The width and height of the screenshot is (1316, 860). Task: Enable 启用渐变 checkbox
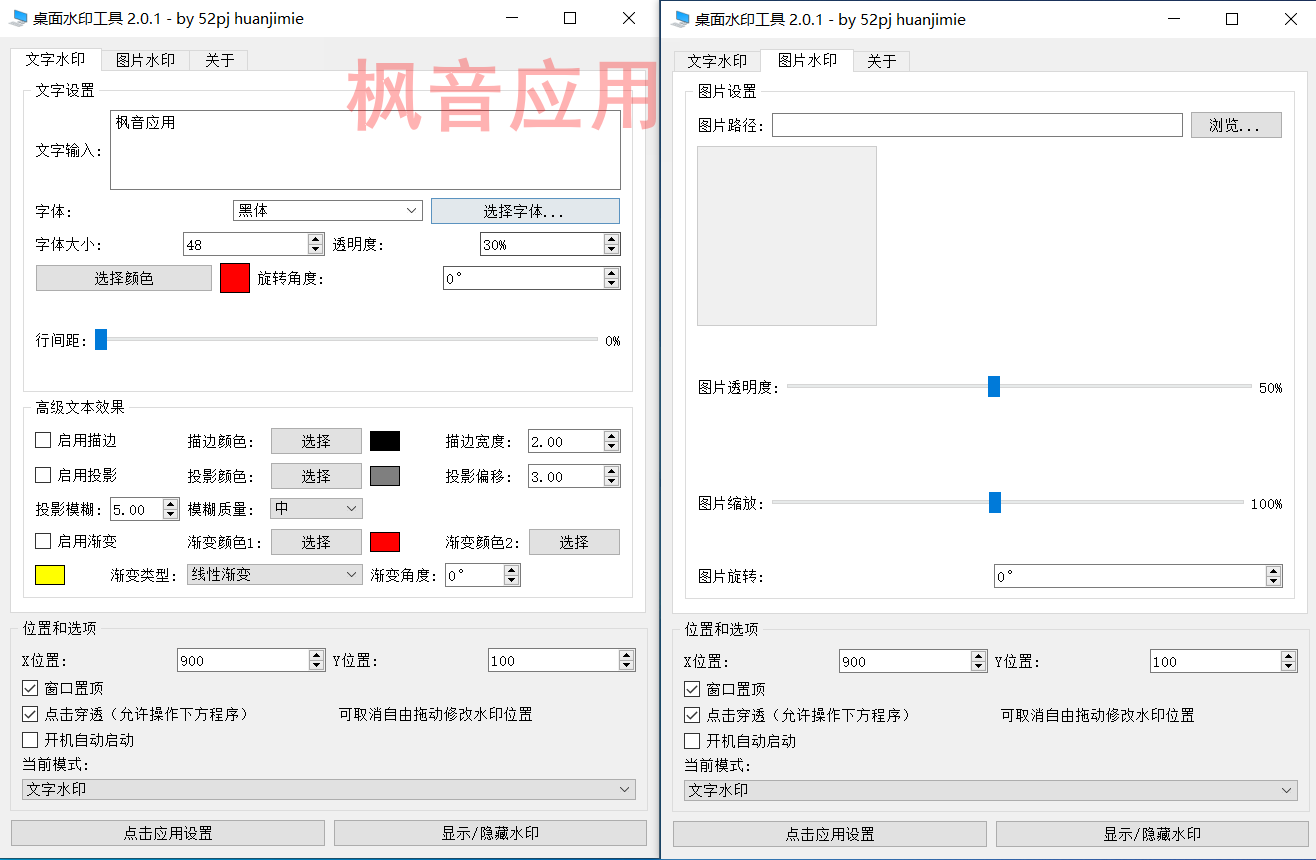[43, 541]
